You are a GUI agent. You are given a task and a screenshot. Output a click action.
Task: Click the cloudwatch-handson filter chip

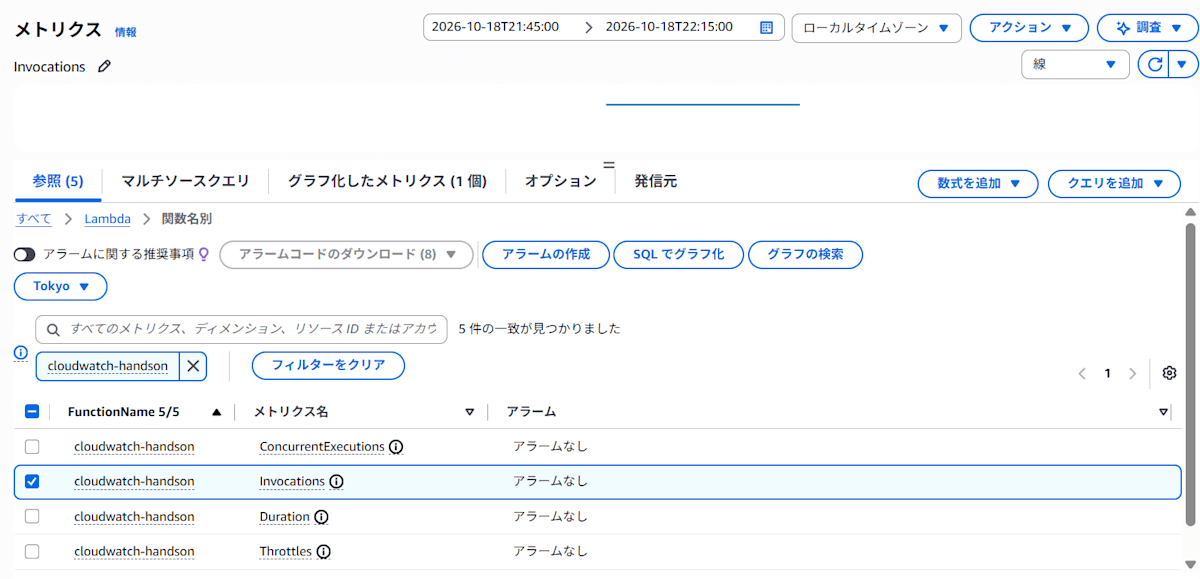[108, 366]
